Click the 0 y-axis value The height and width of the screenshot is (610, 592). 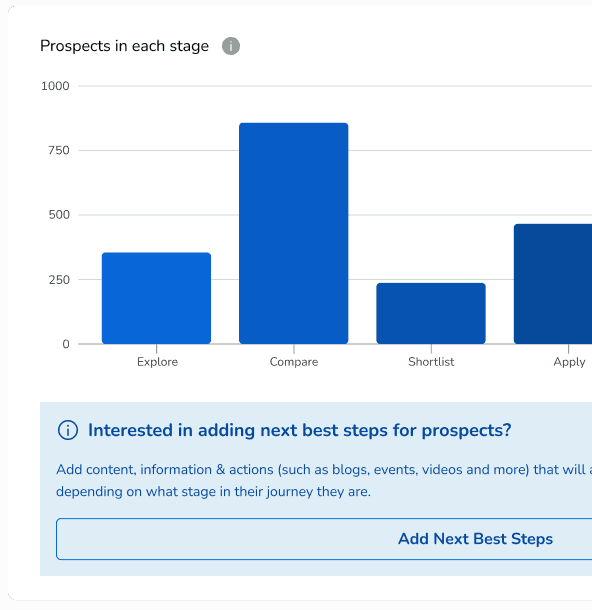(66, 344)
